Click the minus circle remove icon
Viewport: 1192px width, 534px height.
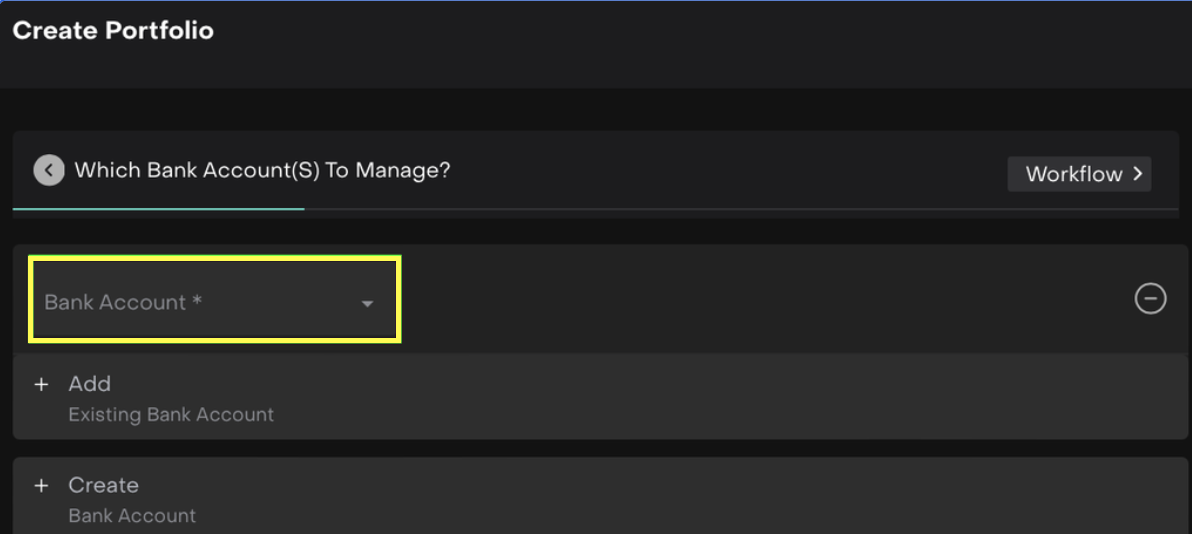(1150, 298)
